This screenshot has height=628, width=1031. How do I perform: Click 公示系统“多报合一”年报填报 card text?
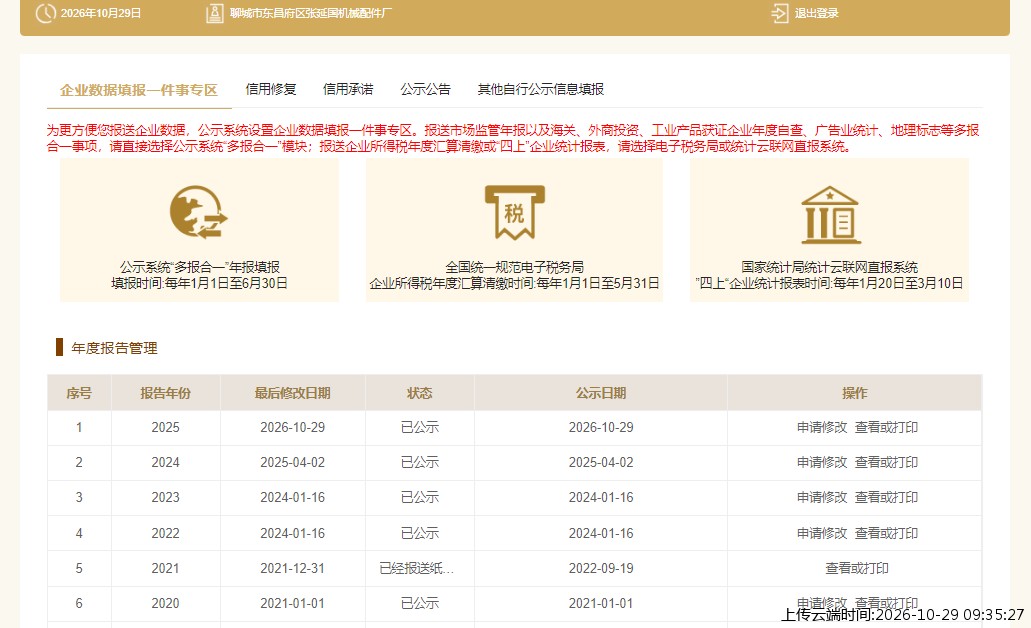[200, 267]
